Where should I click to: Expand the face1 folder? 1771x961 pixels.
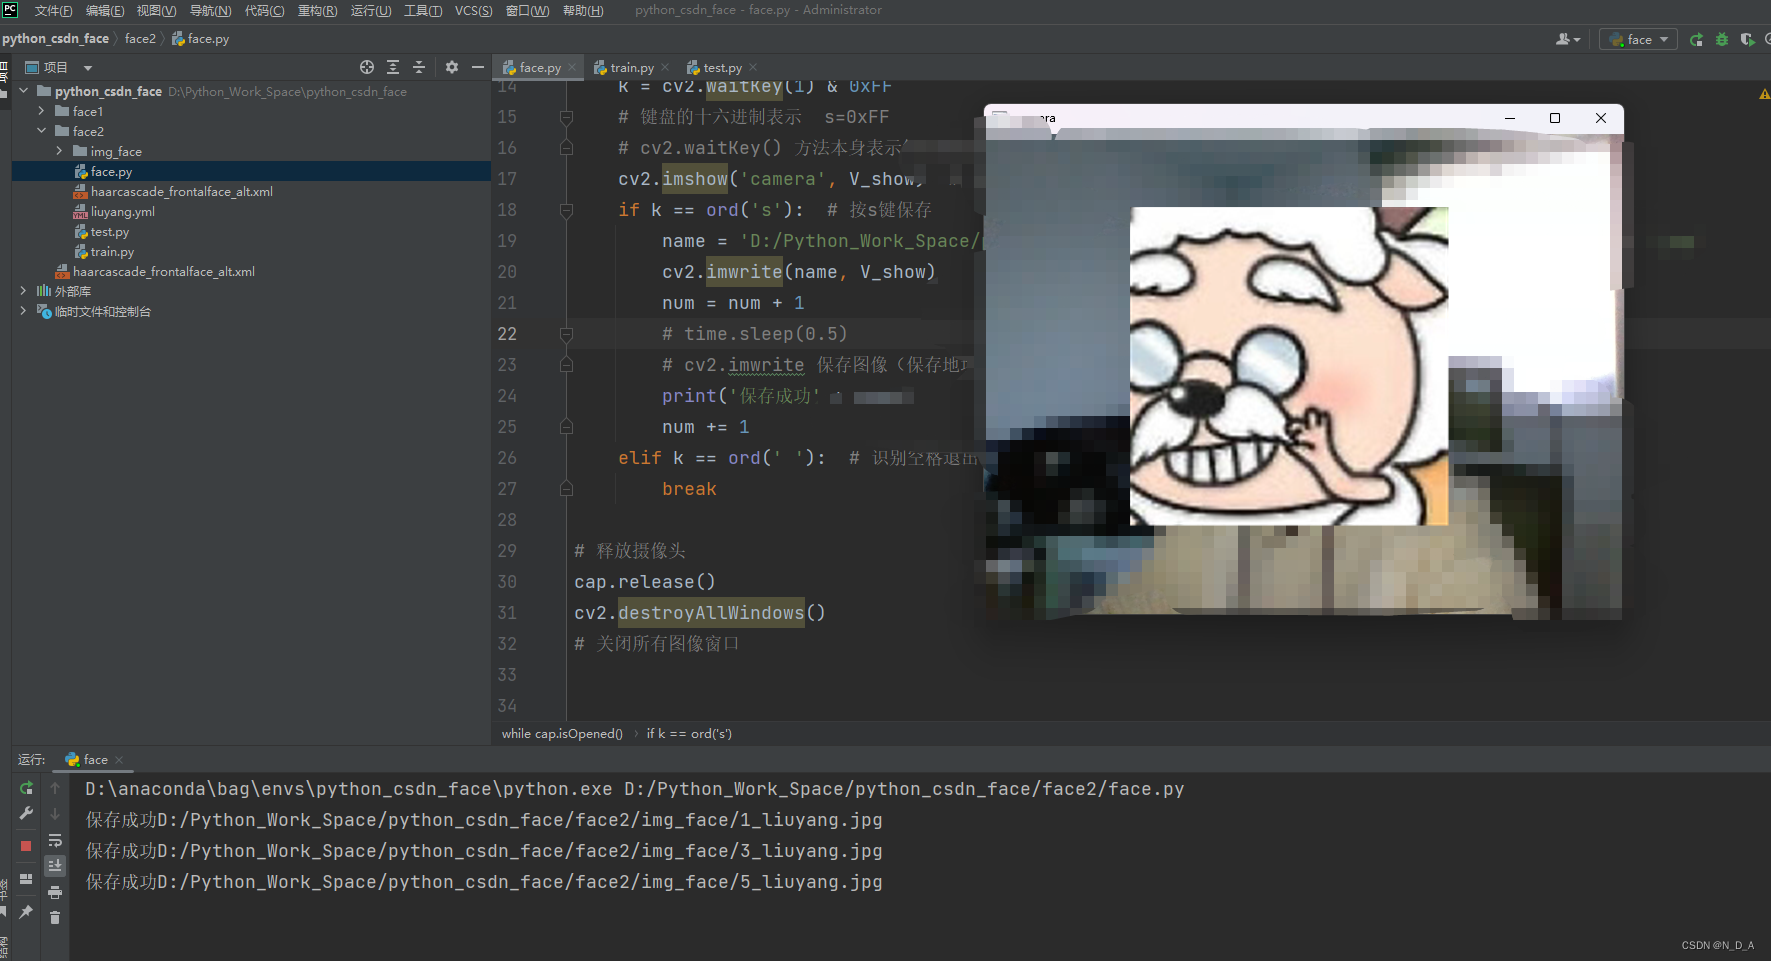(41, 111)
